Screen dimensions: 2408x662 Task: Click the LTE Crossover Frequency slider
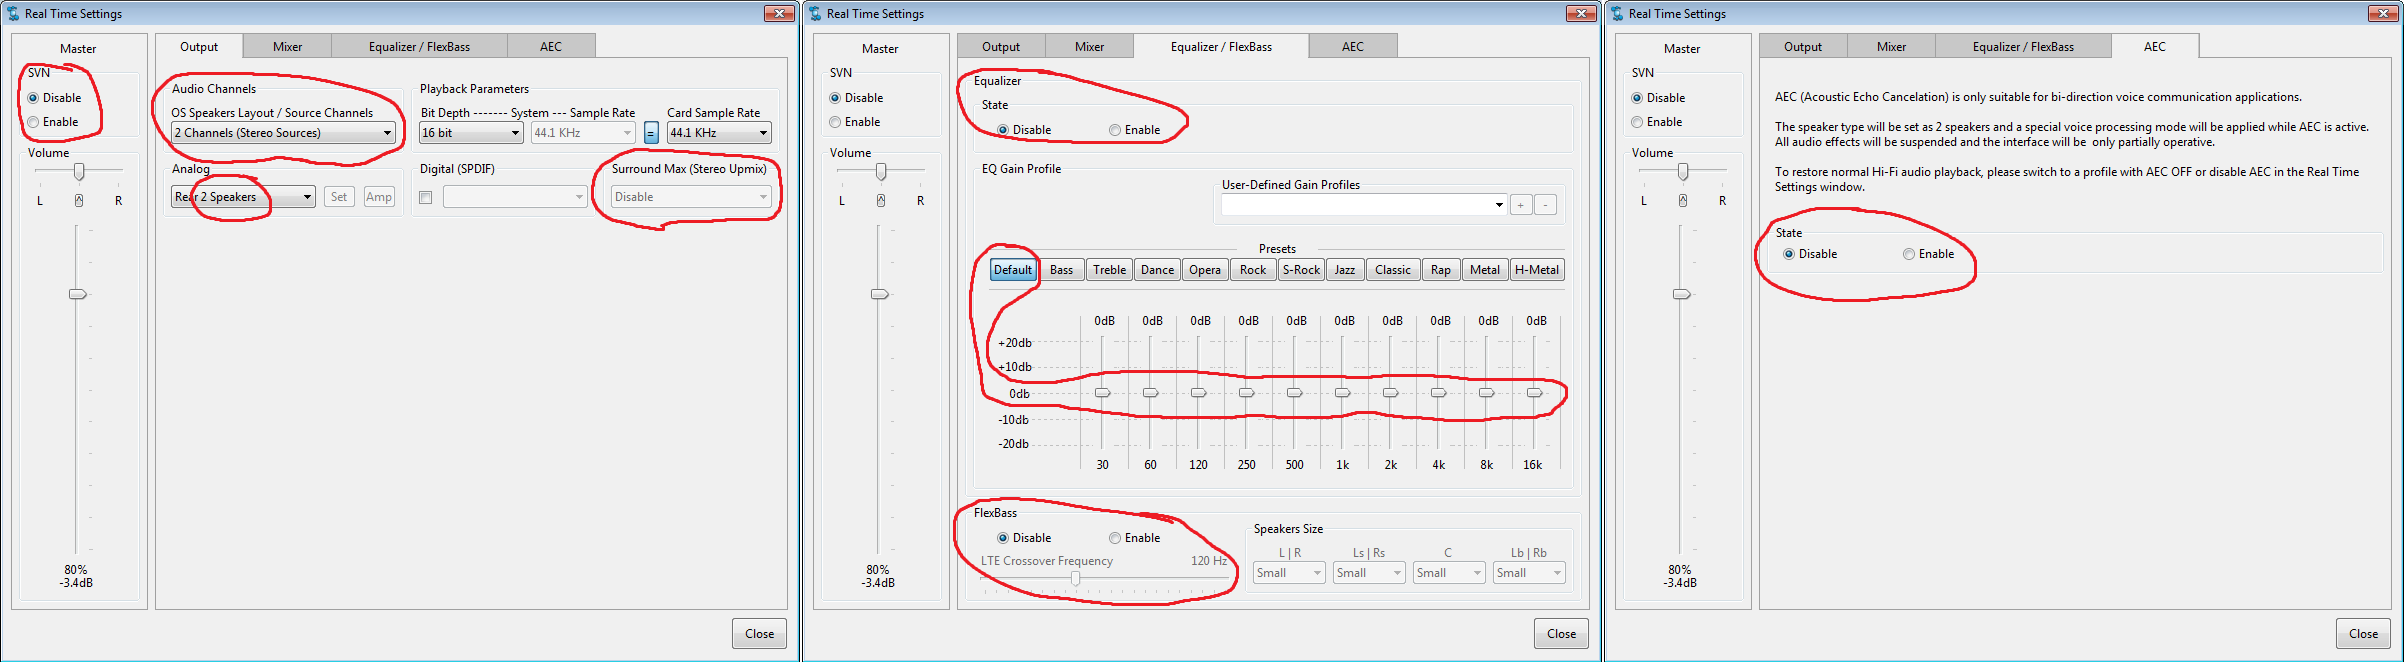point(1075,578)
